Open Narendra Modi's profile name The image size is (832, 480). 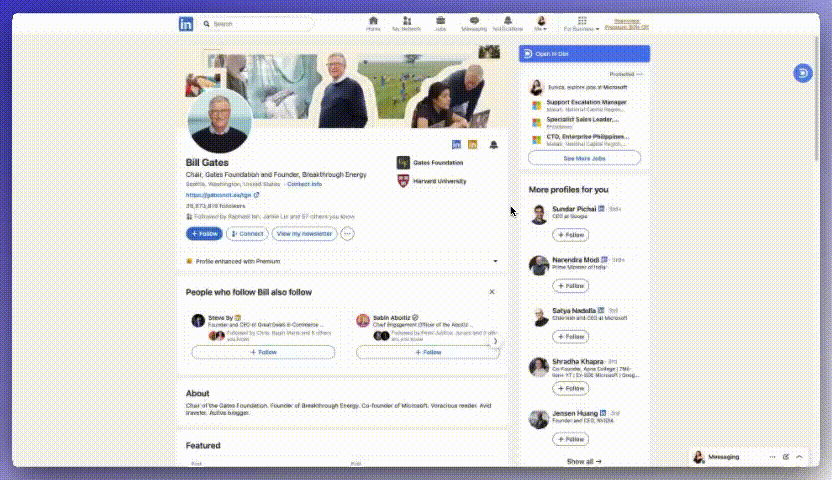click(x=575, y=260)
